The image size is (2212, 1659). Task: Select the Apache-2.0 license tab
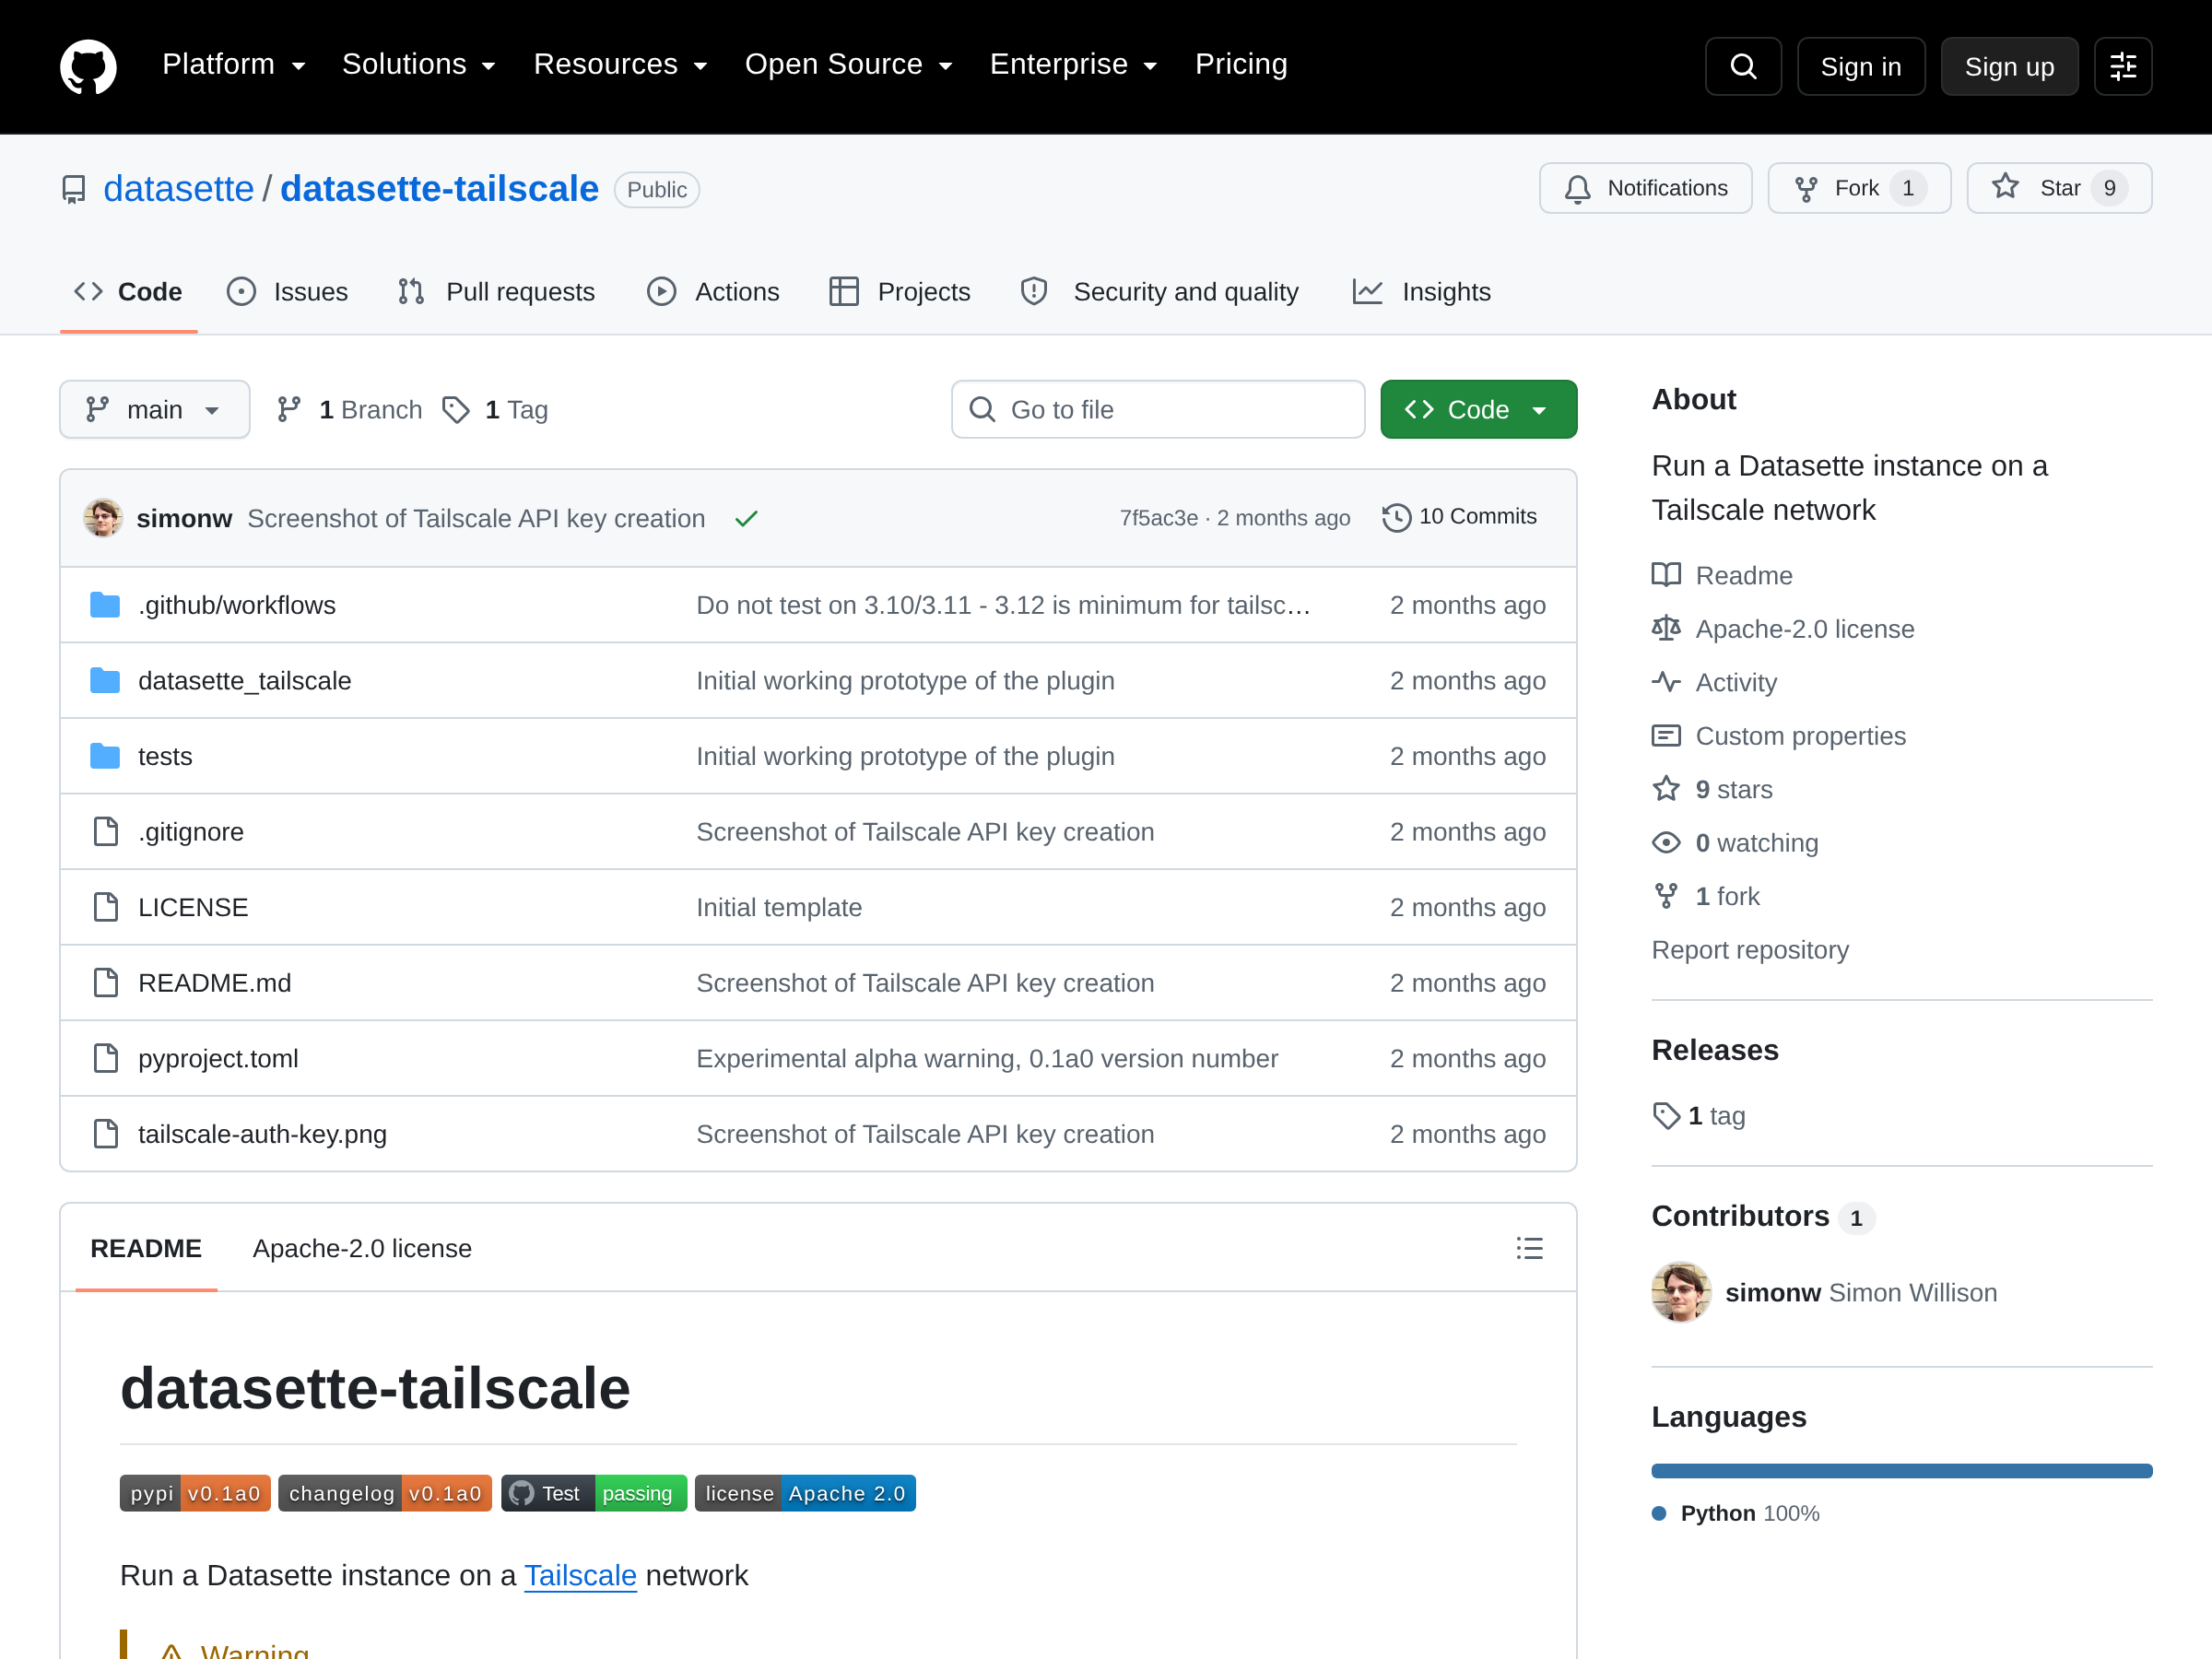point(362,1248)
